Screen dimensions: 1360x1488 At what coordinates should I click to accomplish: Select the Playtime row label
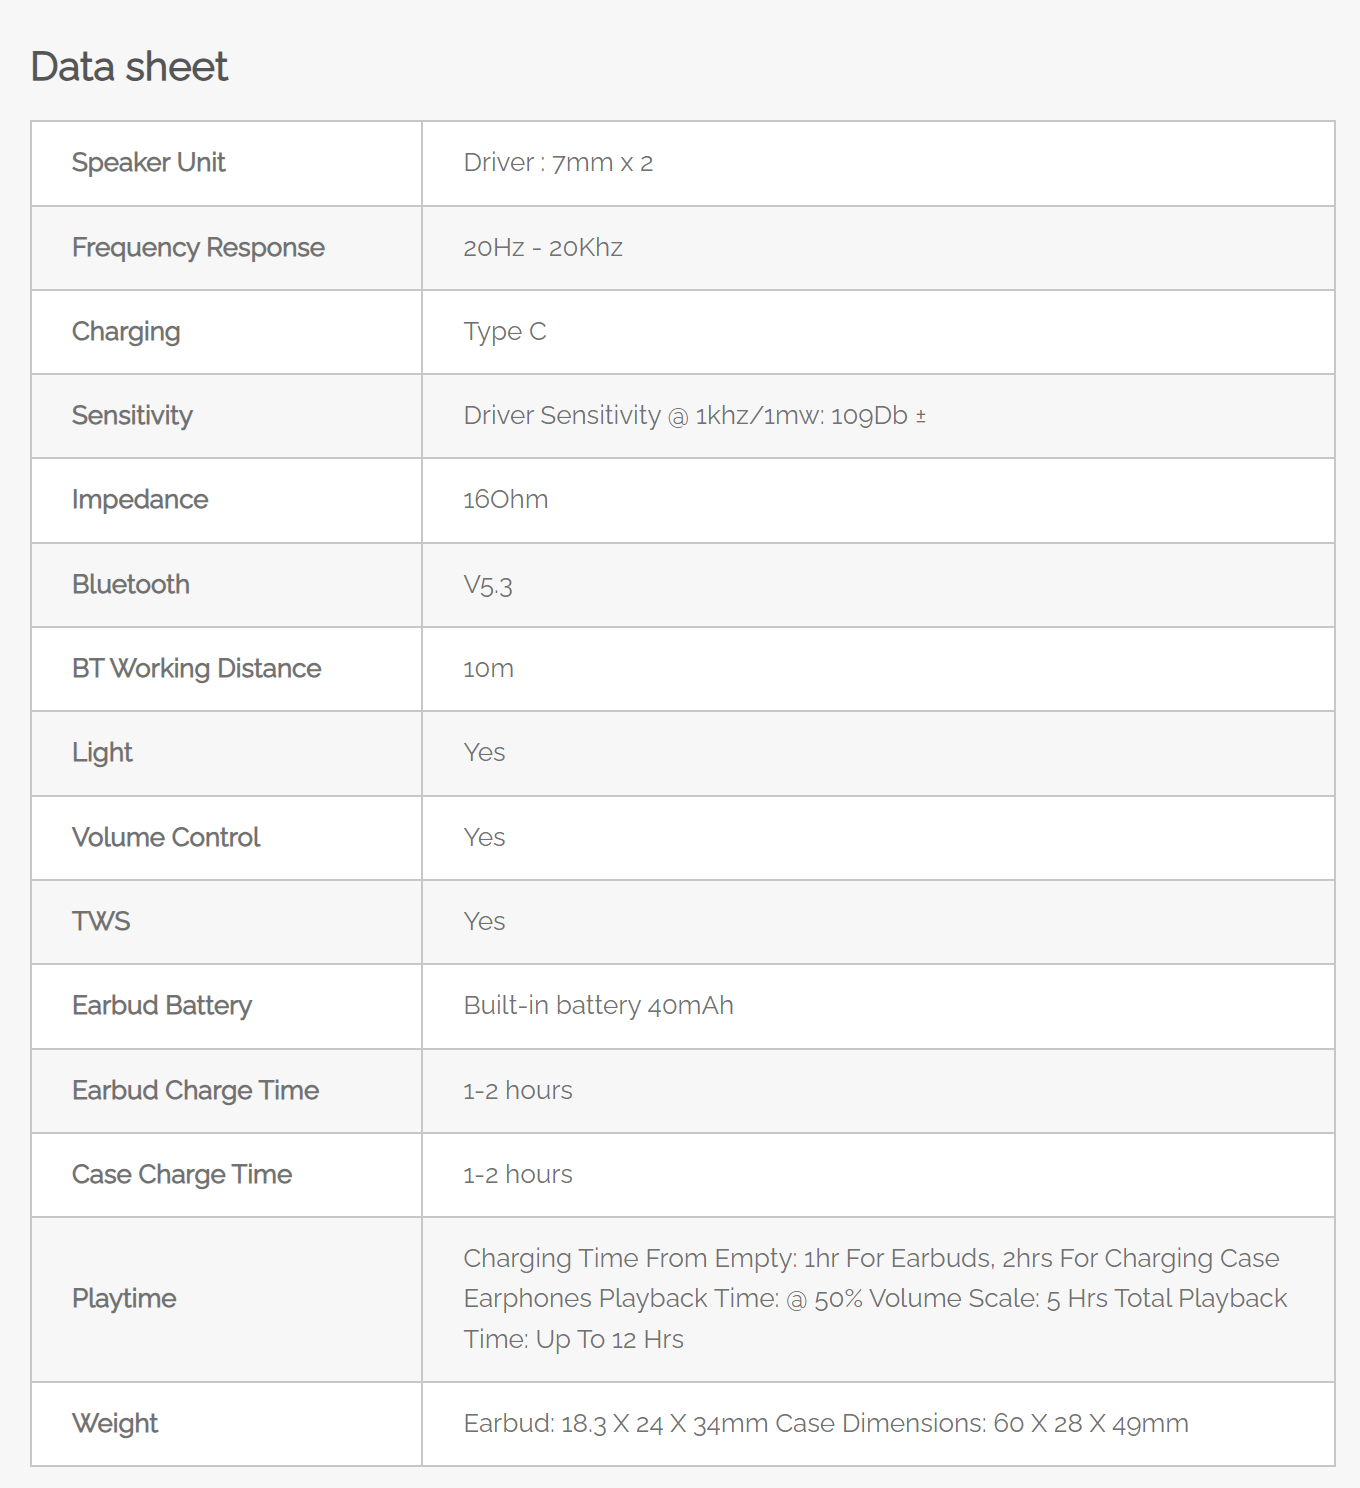pos(124,1299)
